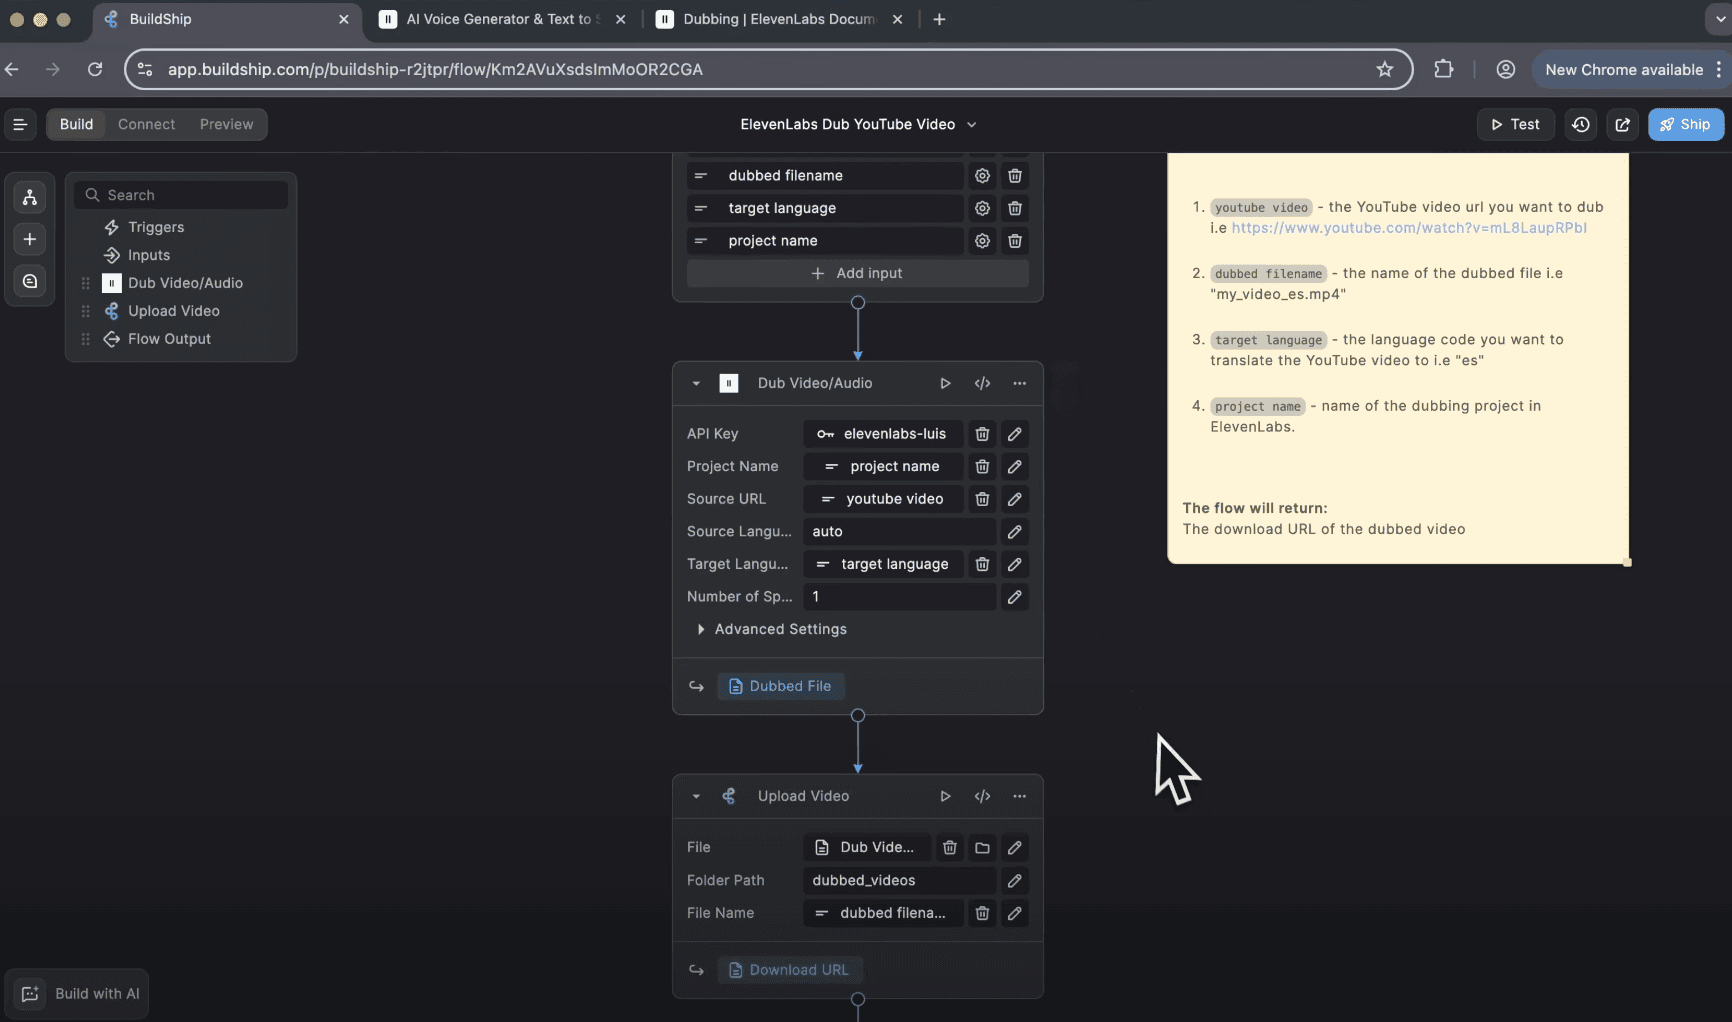Open the YouTube example link in note
Viewport: 1732px width, 1022px height.
click(1409, 228)
